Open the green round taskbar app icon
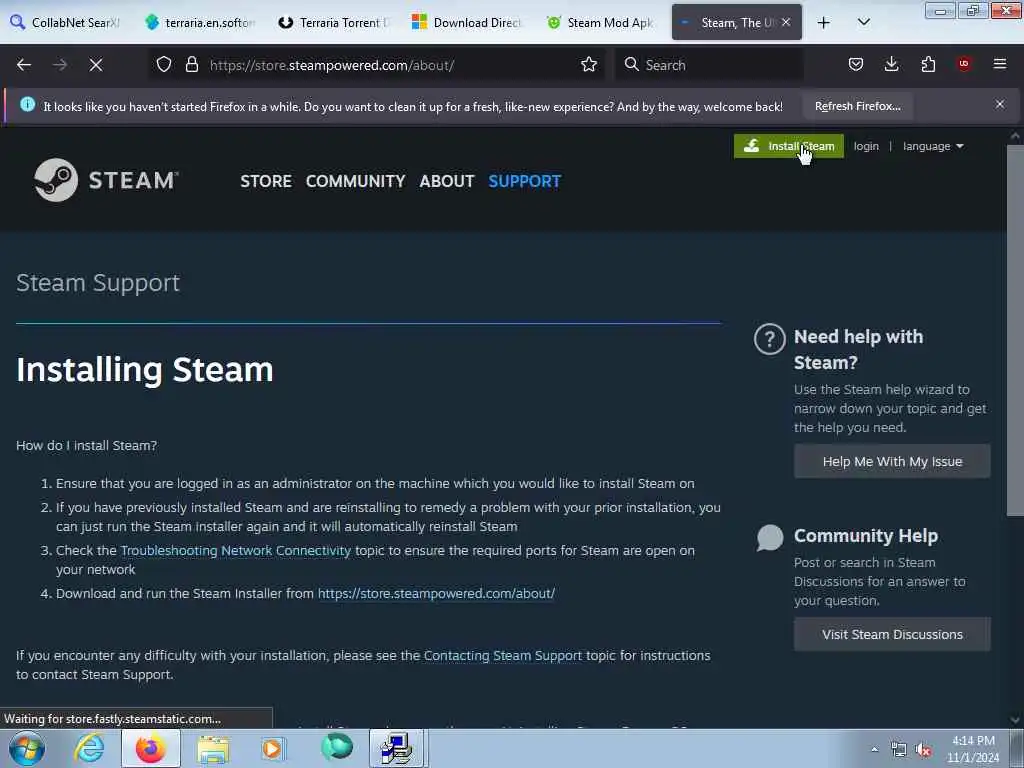The image size is (1024, 768). 337,747
